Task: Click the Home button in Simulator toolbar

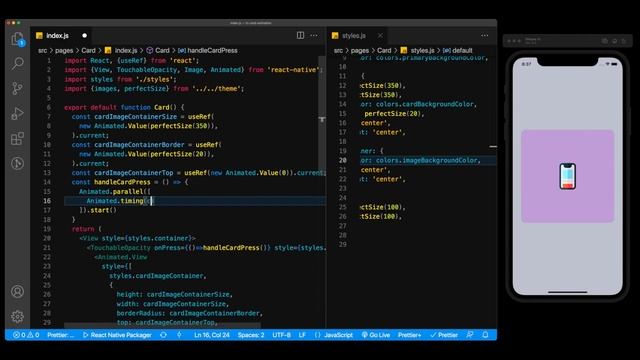Action: tap(605, 41)
